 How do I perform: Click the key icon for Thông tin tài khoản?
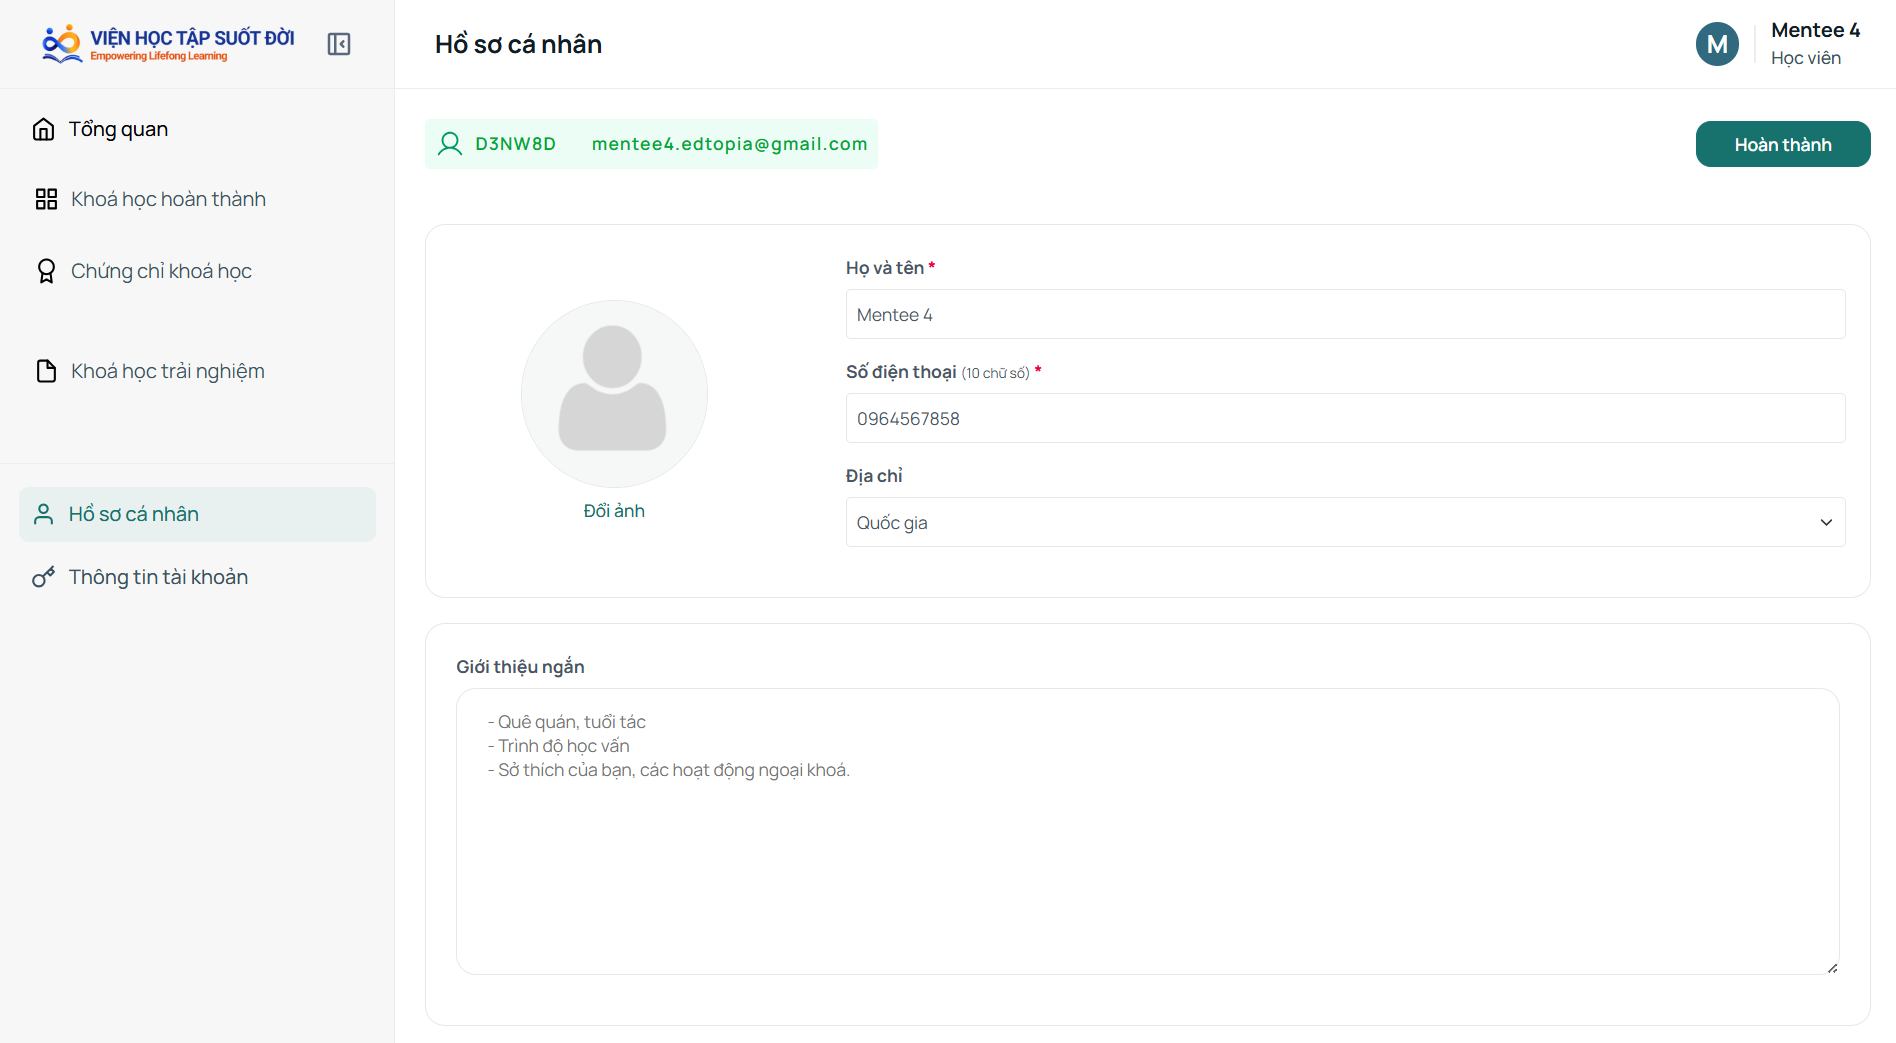click(43, 577)
